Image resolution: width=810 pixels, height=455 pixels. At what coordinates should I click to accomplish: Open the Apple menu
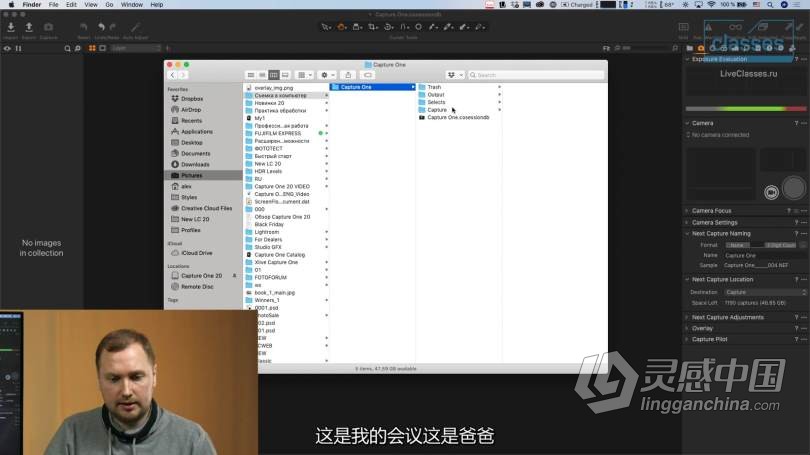11,5
